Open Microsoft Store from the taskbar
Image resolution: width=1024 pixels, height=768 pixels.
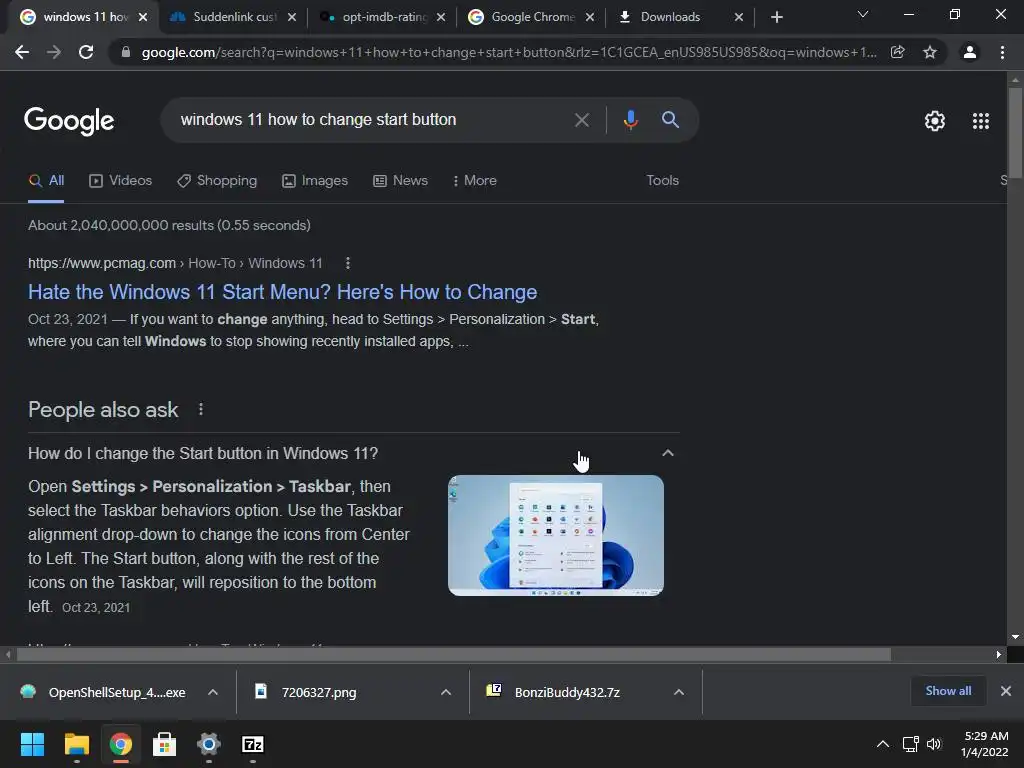165,744
